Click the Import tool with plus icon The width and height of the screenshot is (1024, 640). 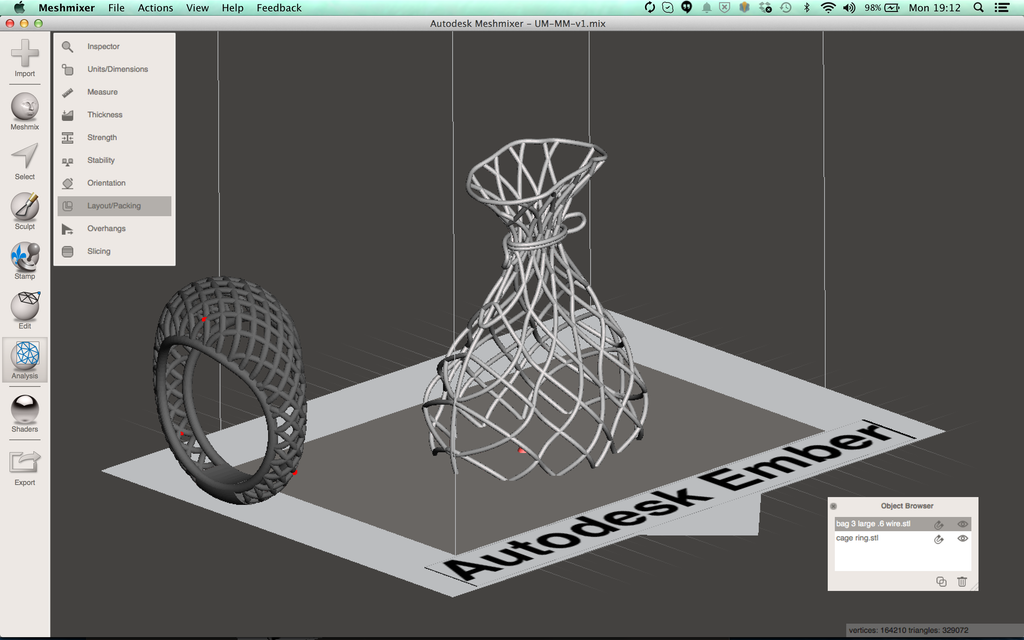point(25,58)
